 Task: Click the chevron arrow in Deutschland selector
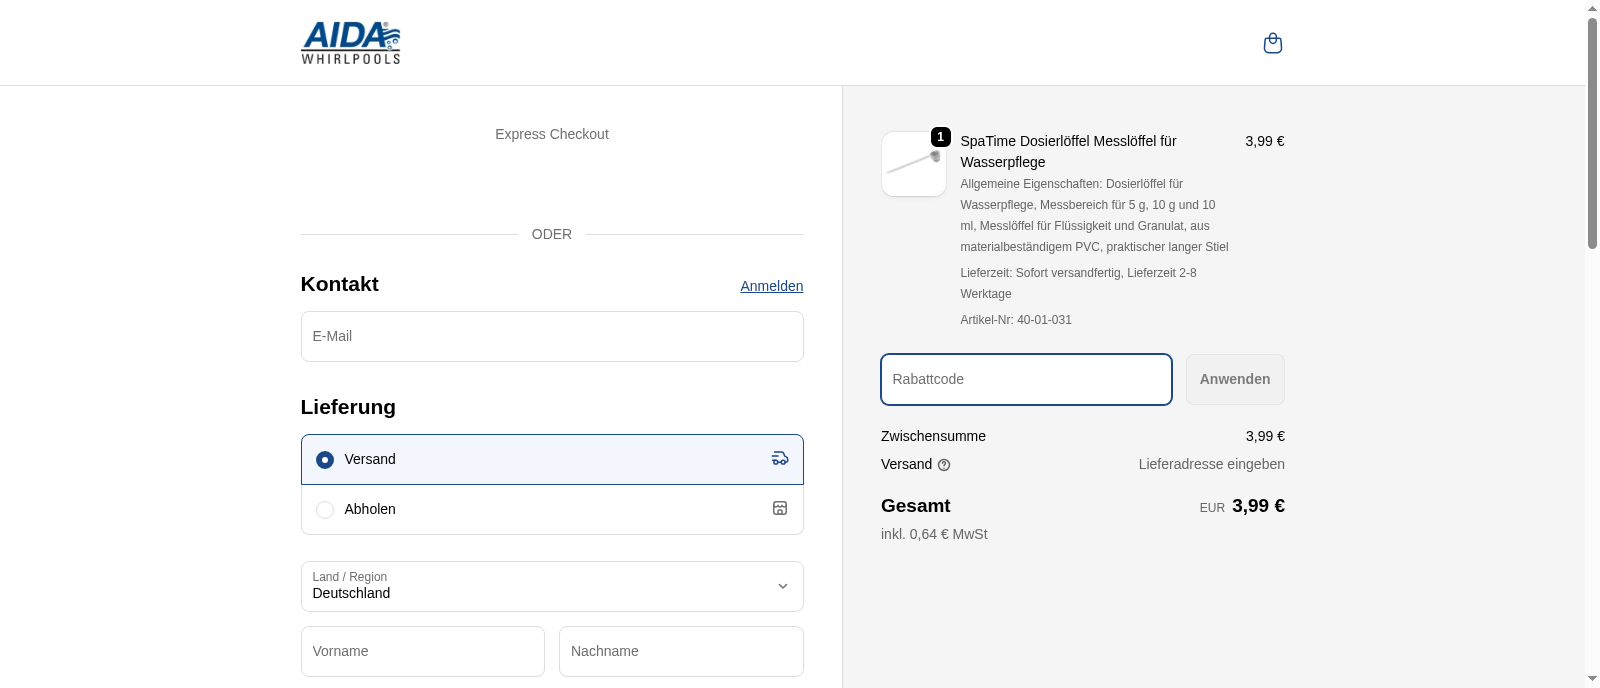(783, 587)
